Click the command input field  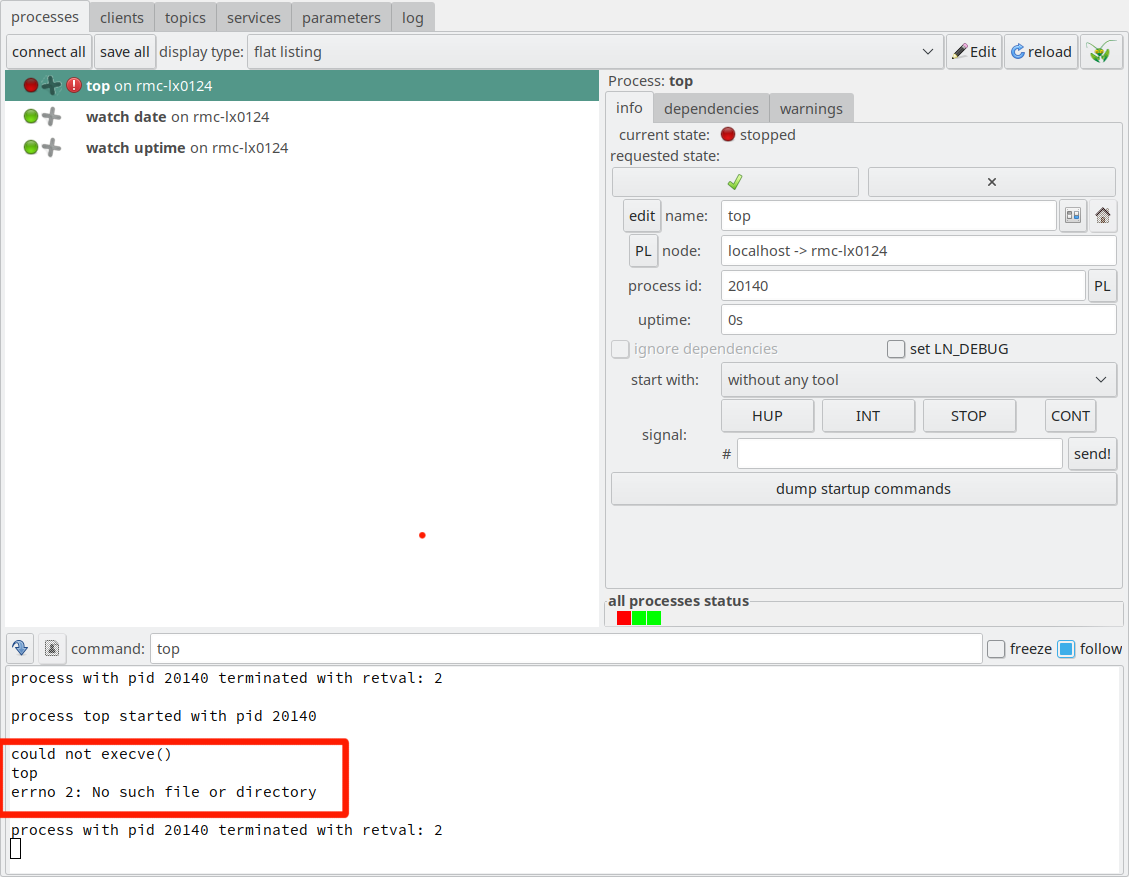pos(566,649)
